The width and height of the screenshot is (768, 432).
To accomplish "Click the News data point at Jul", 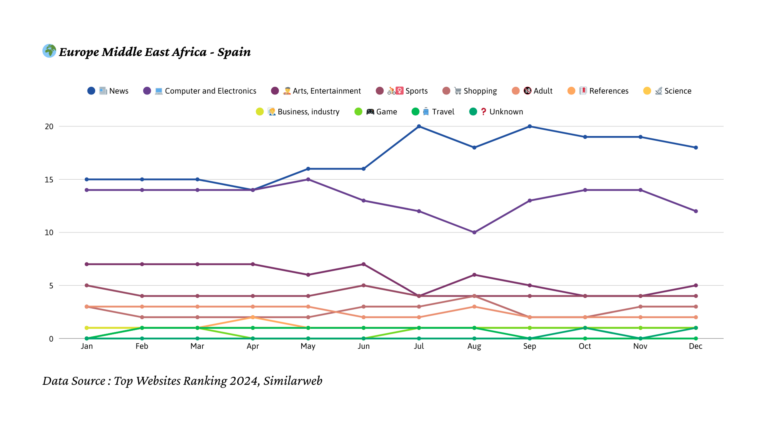I will click(x=417, y=126).
